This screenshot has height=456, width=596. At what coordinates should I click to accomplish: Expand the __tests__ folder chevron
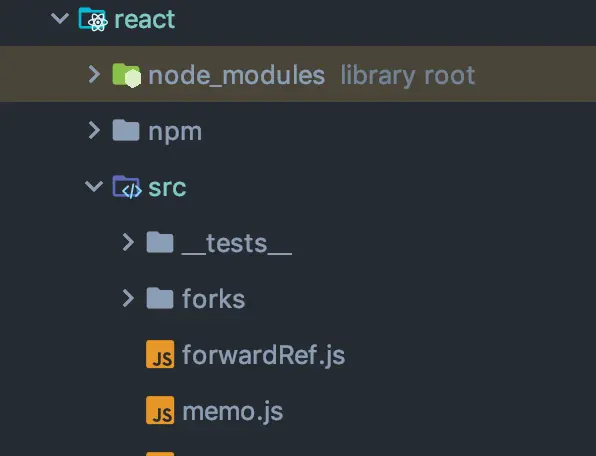(128, 242)
